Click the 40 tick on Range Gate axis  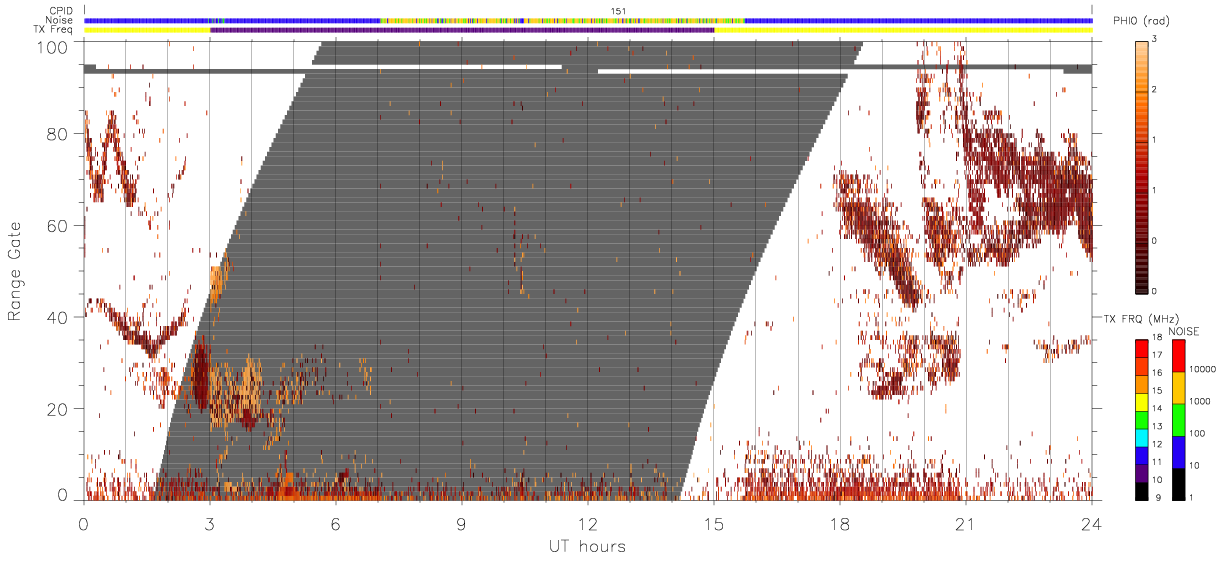click(57, 317)
